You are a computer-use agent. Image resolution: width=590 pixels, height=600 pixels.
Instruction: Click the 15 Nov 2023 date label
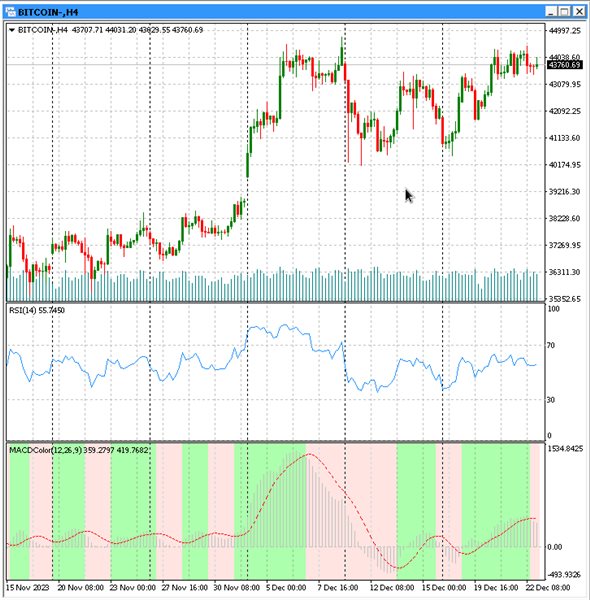(x=28, y=587)
